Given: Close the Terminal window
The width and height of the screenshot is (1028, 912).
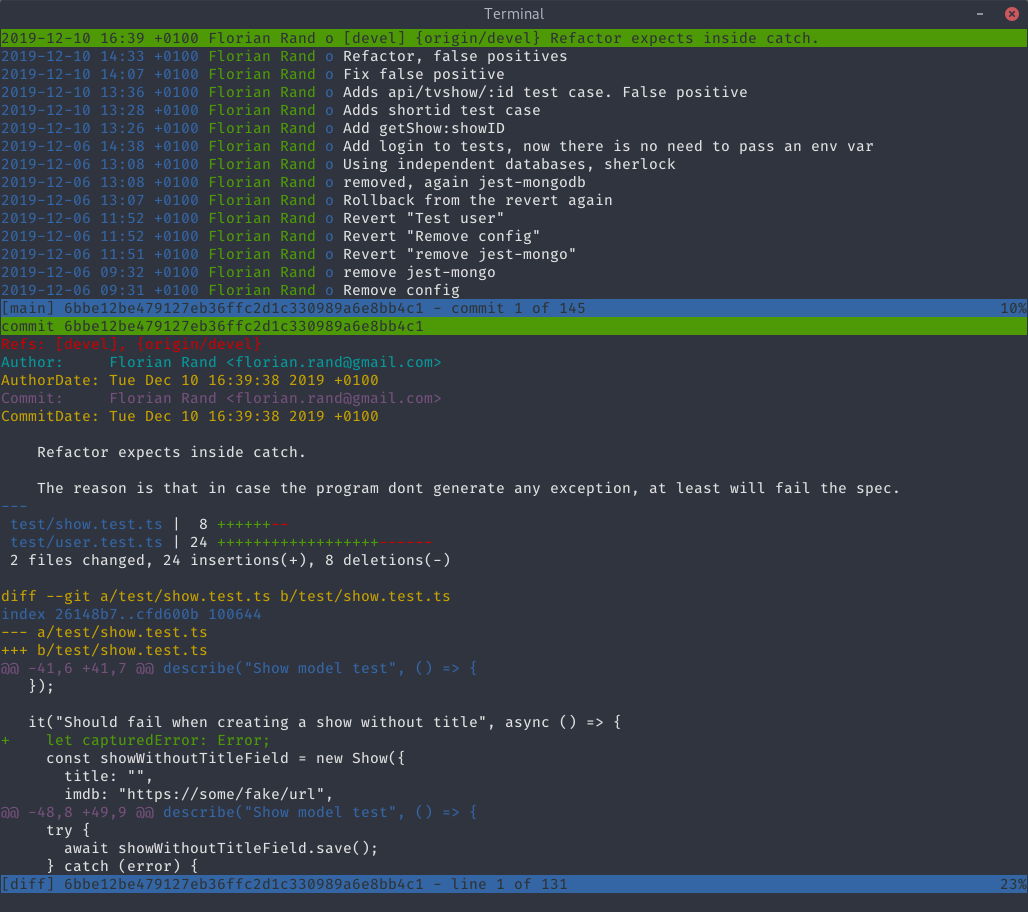Looking at the screenshot, I should point(1011,14).
